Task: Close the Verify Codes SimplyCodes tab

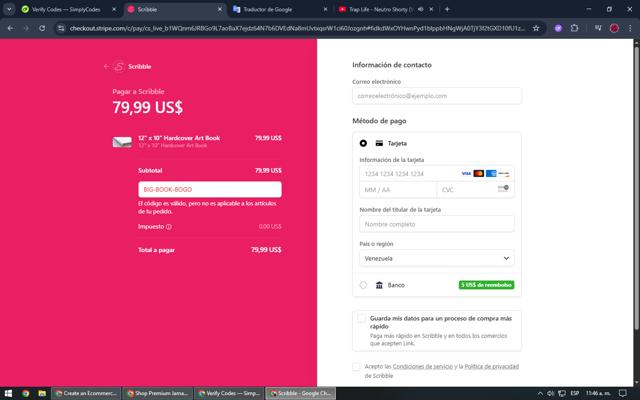Action: pyautogui.click(x=114, y=9)
